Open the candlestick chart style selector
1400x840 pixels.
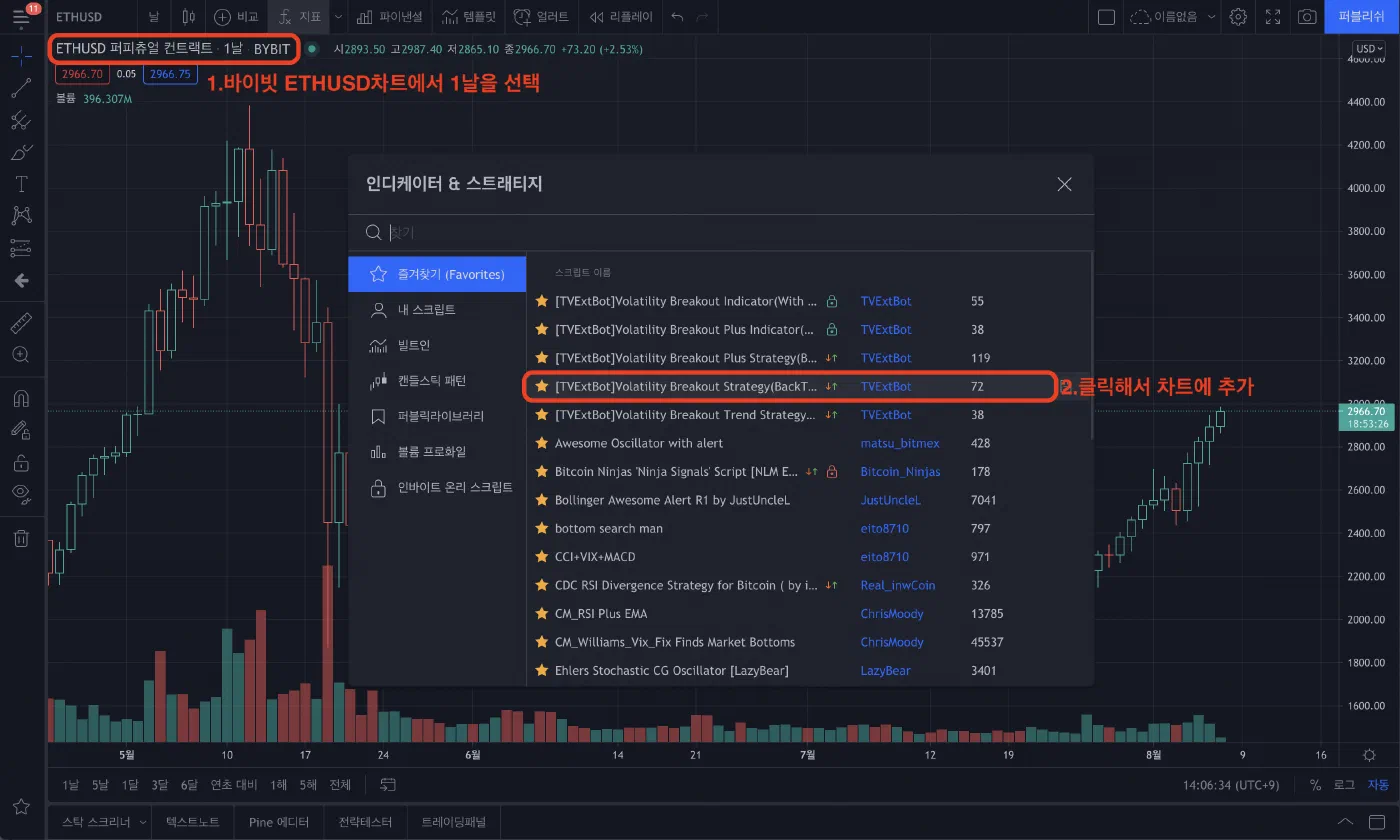pos(188,17)
